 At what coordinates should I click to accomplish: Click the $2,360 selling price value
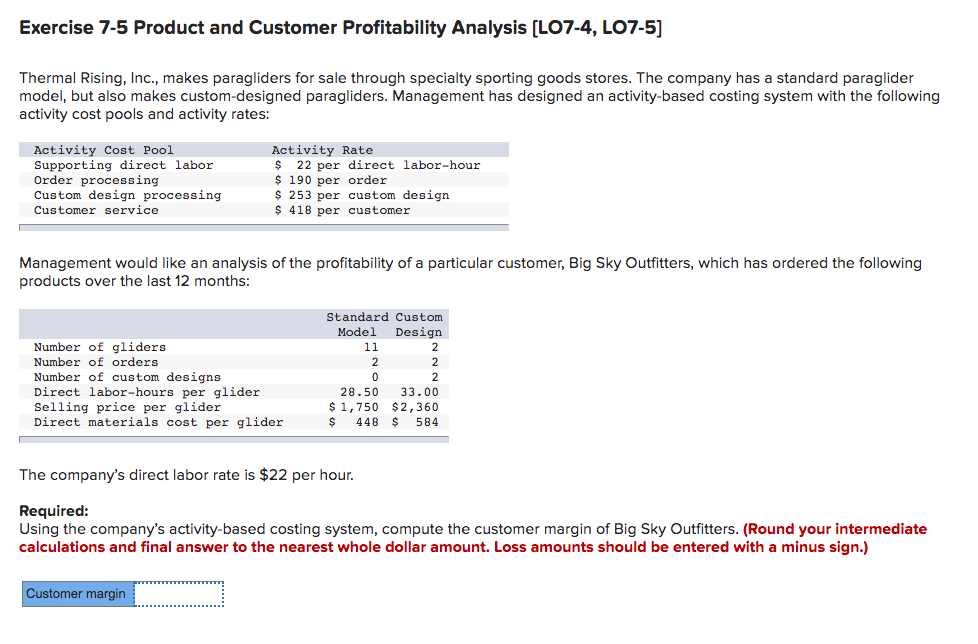(415, 407)
